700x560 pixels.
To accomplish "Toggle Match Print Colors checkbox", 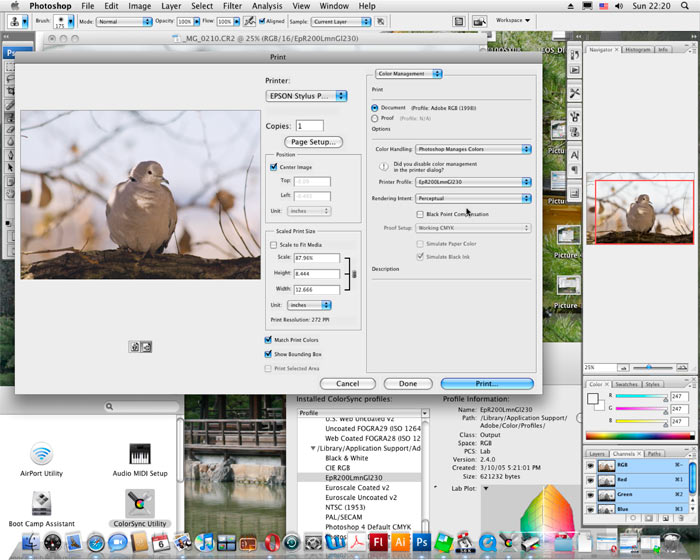I will pyautogui.click(x=268, y=340).
